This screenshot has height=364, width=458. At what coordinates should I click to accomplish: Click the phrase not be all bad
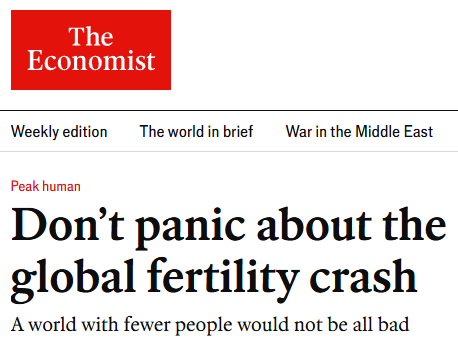(x=351, y=324)
